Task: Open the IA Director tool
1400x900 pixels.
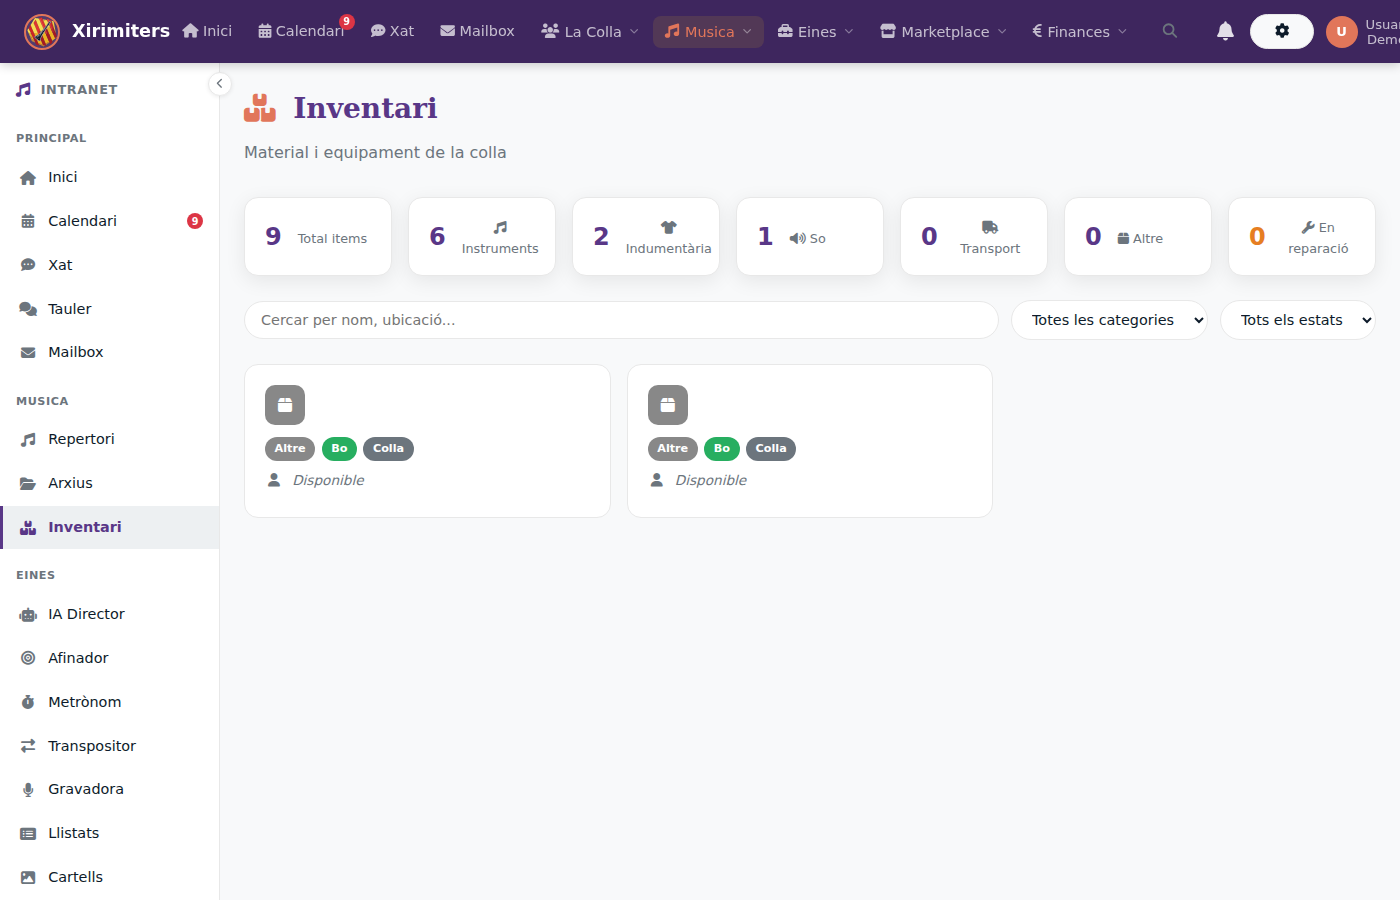Action: (x=86, y=613)
